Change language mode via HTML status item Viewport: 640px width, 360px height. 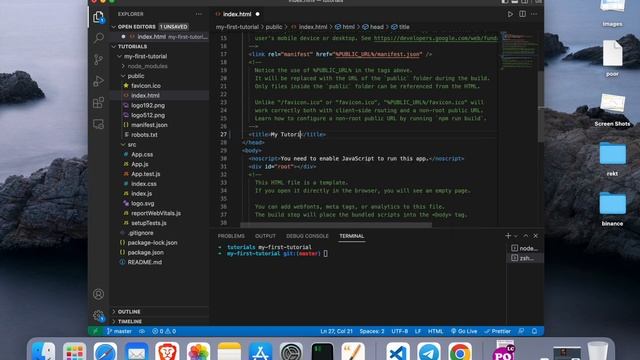pyautogui.click(x=436, y=331)
